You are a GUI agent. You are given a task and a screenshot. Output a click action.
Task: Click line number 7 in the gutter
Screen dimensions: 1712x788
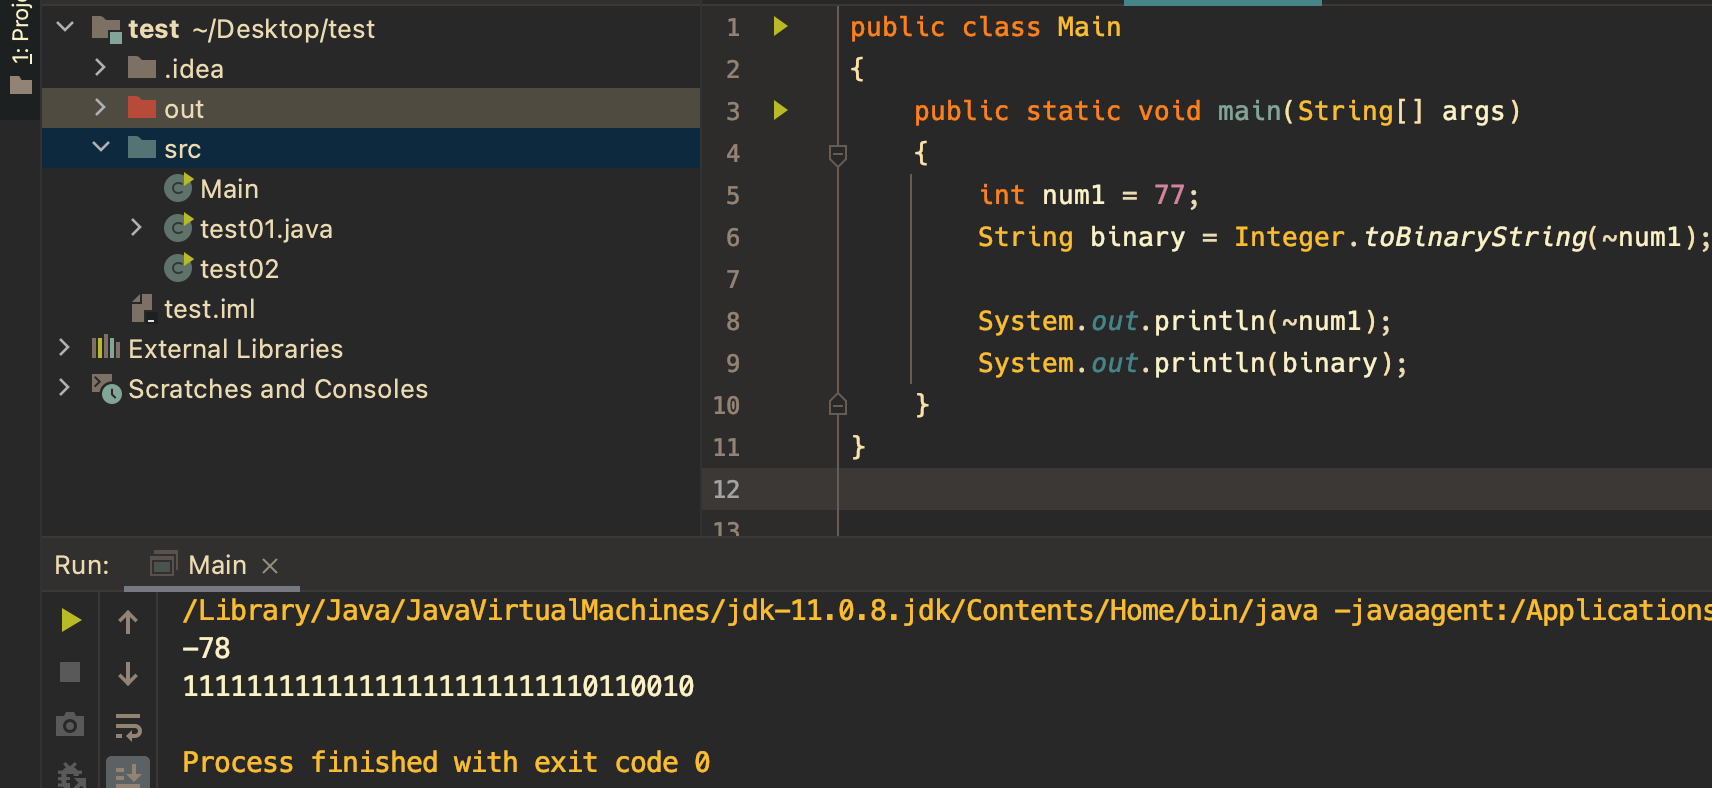(732, 279)
